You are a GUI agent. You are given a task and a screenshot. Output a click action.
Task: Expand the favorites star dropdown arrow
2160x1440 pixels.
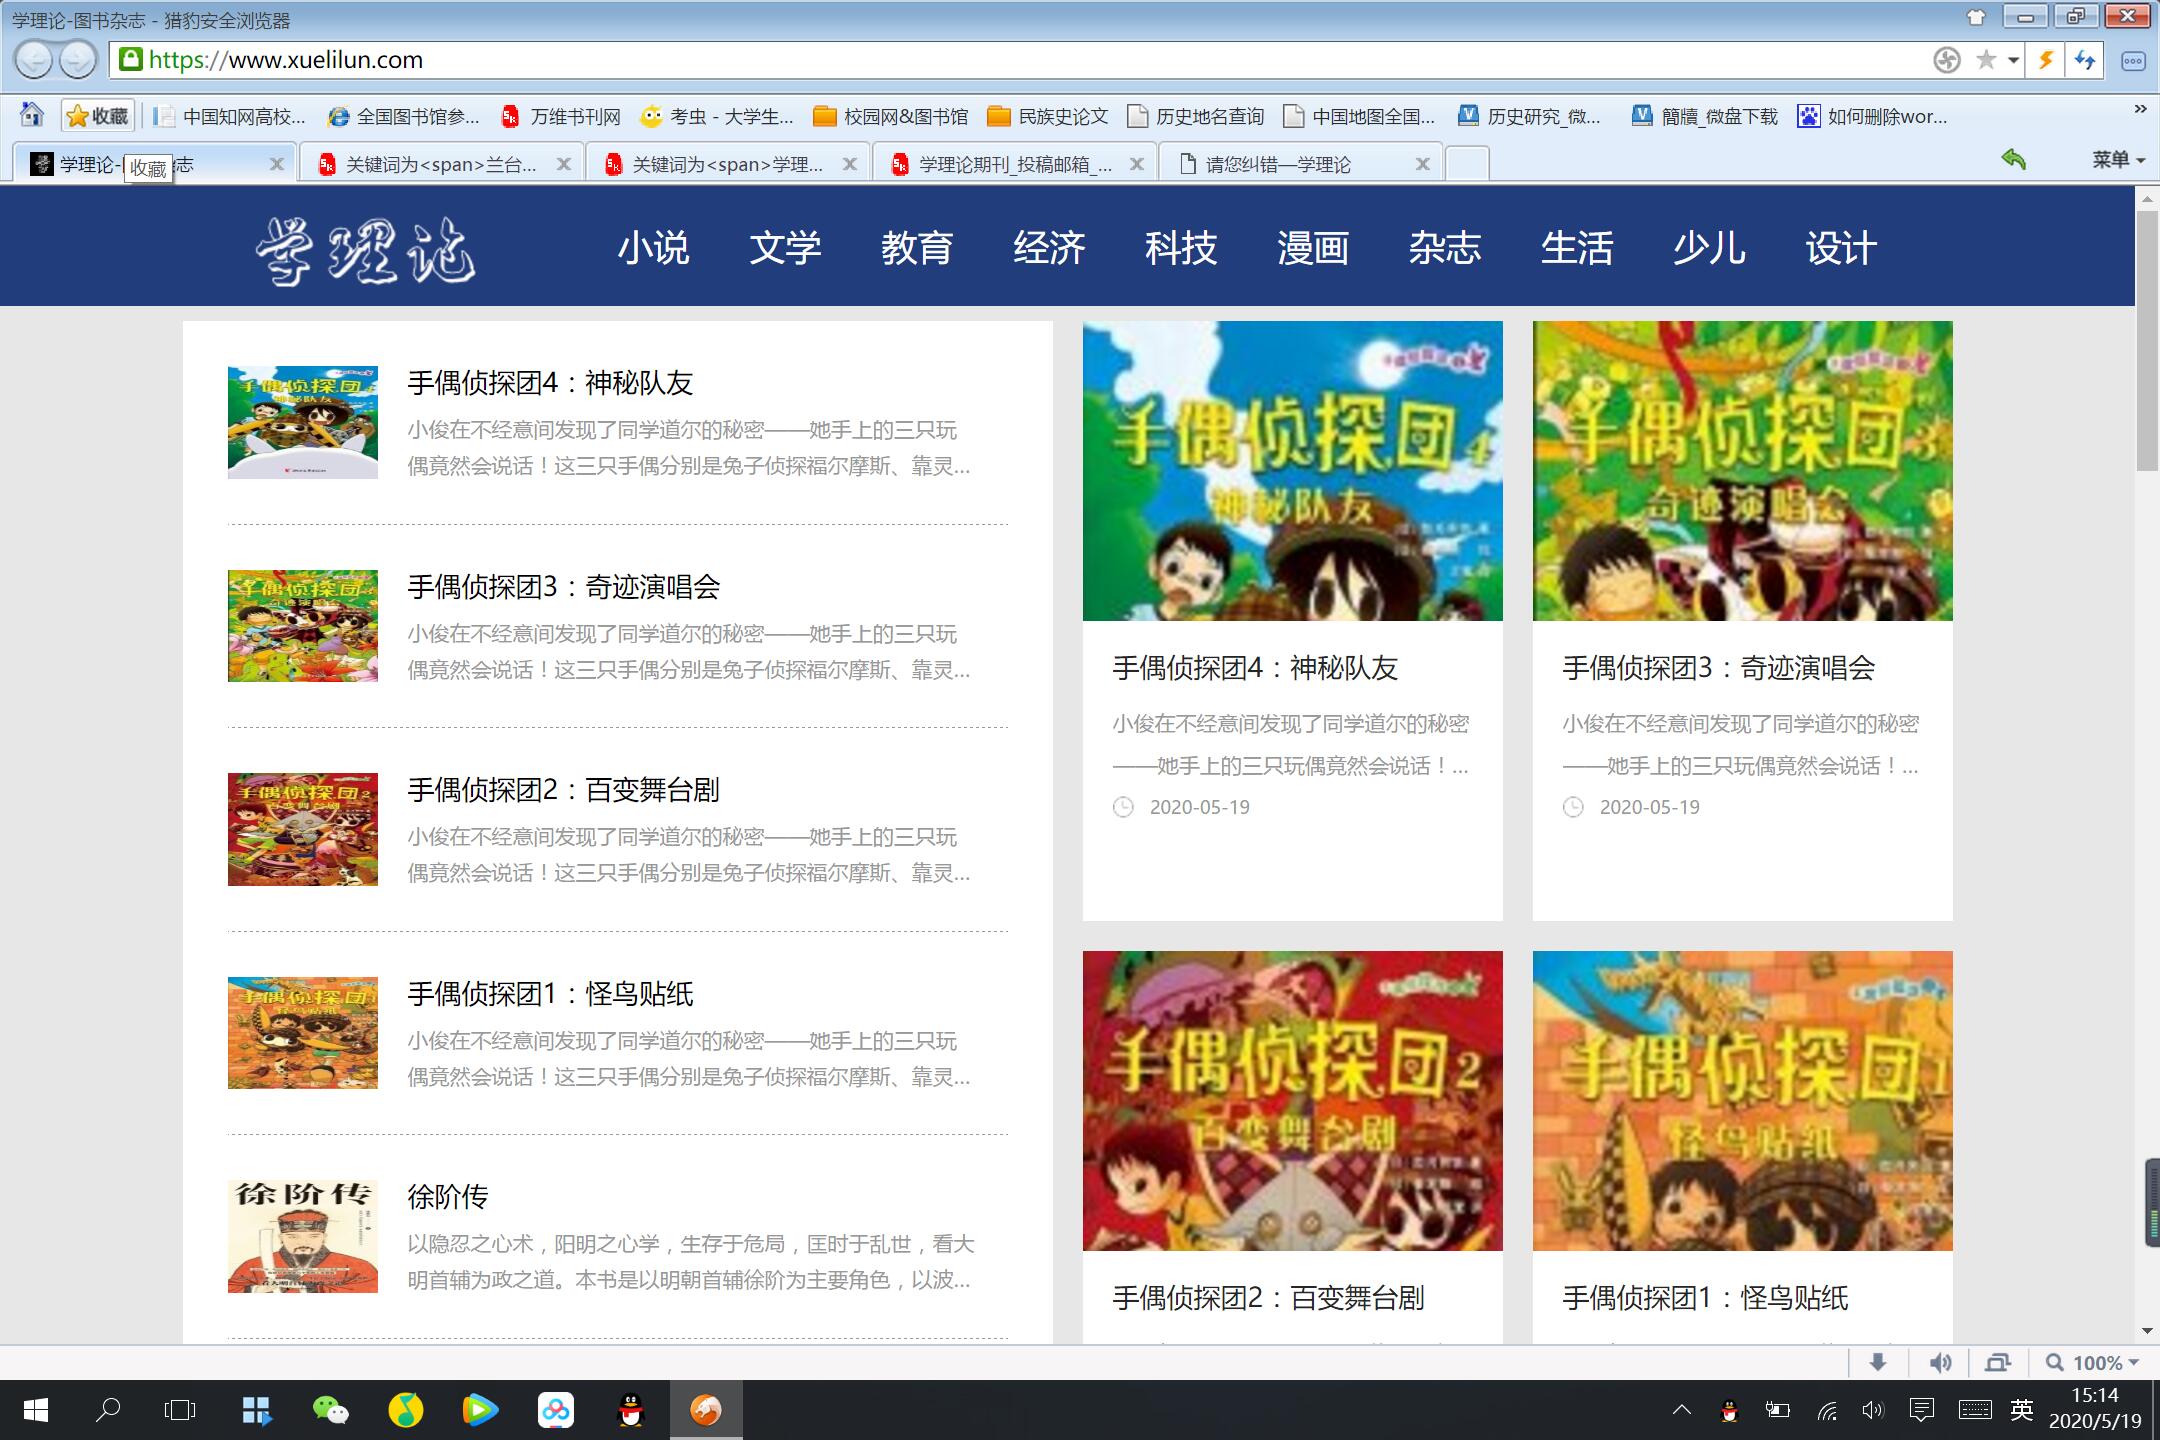(2013, 61)
